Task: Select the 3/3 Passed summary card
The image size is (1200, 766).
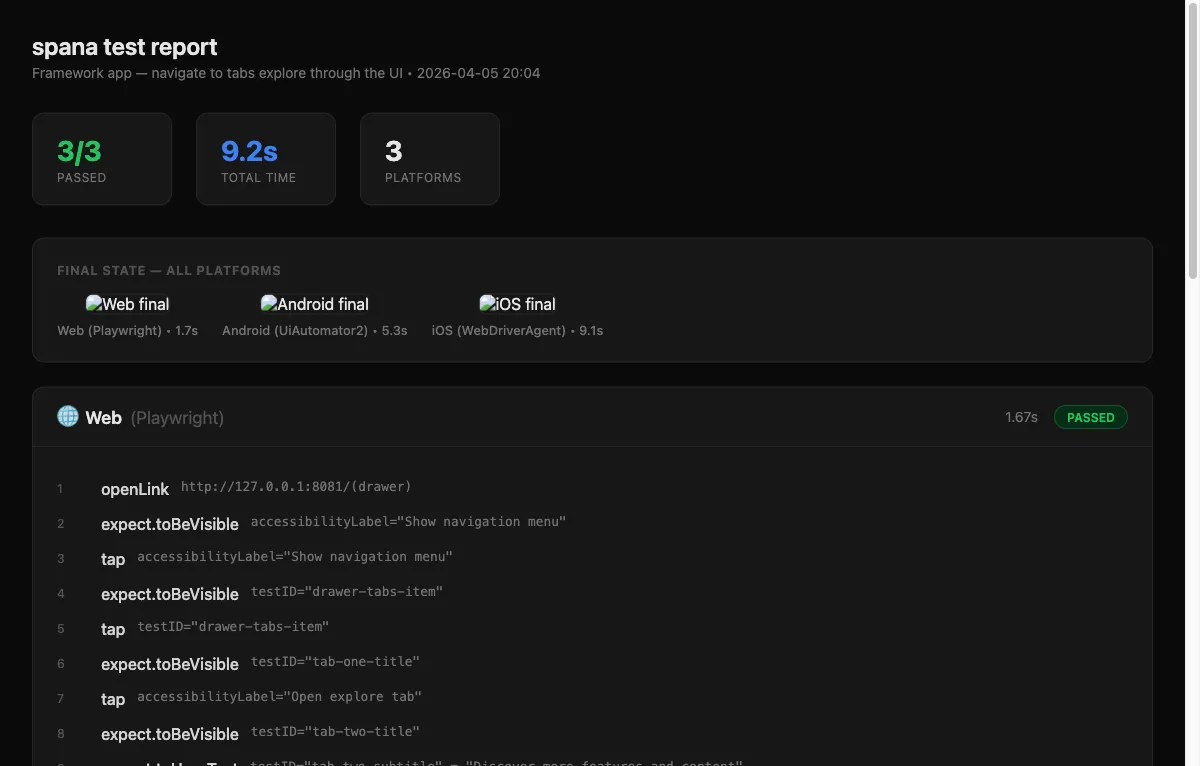Action: 102,159
